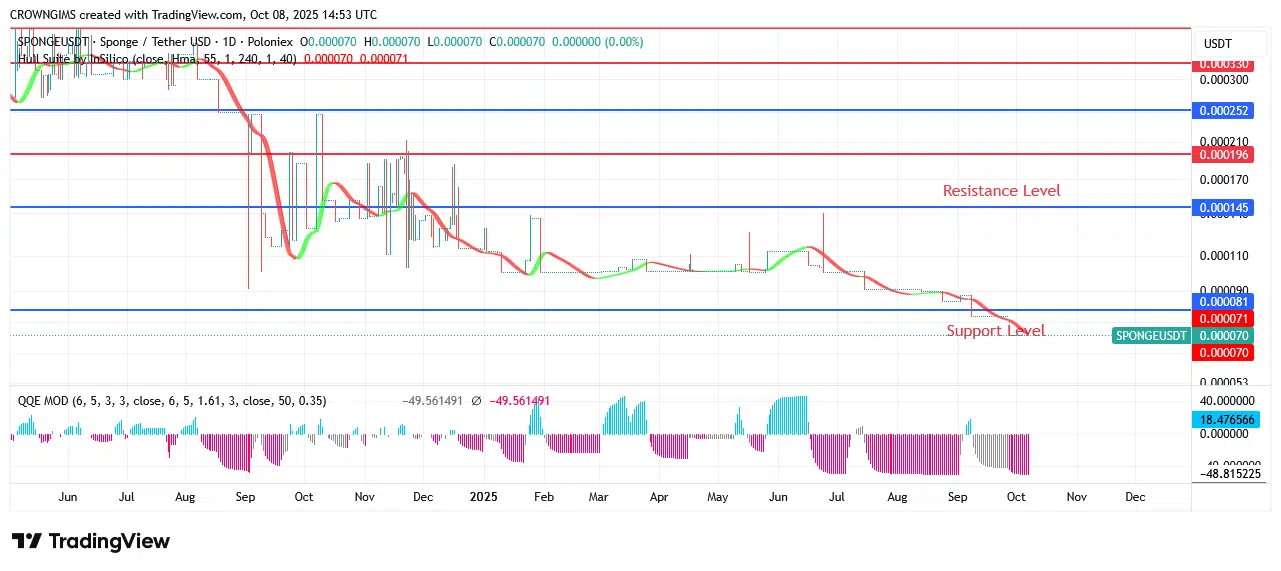Click the Feb marker on time axis
The width and height of the screenshot is (1281, 571).
click(x=541, y=497)
